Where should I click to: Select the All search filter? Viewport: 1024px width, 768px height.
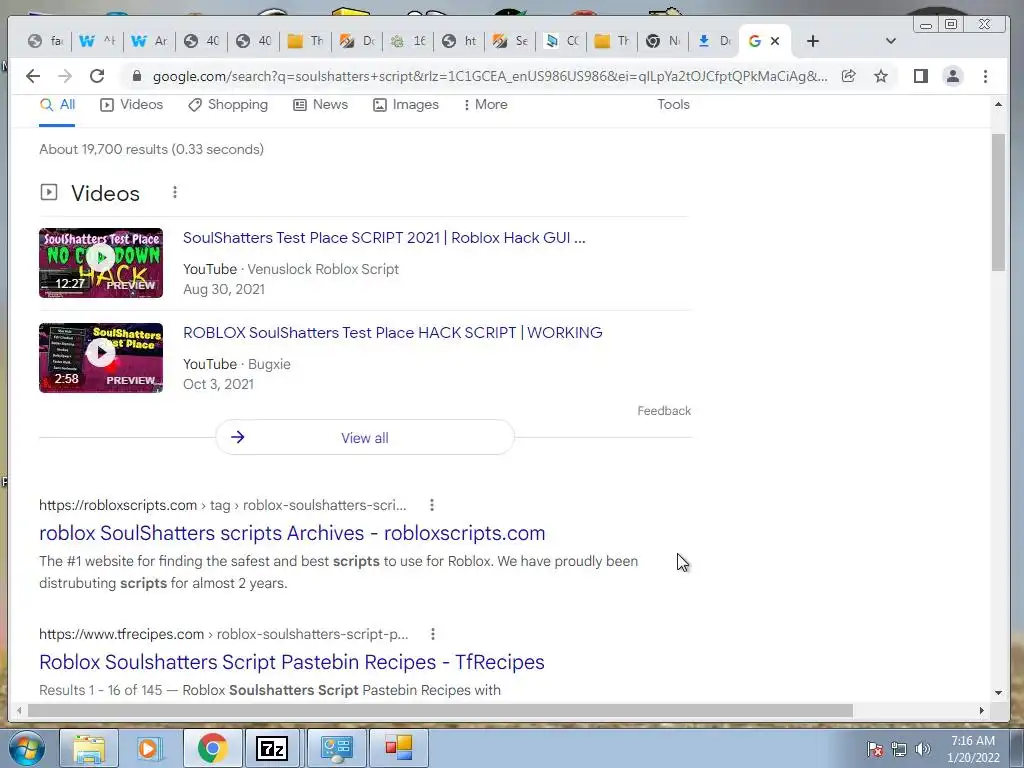pyautogui.click(x=57, y=104)
